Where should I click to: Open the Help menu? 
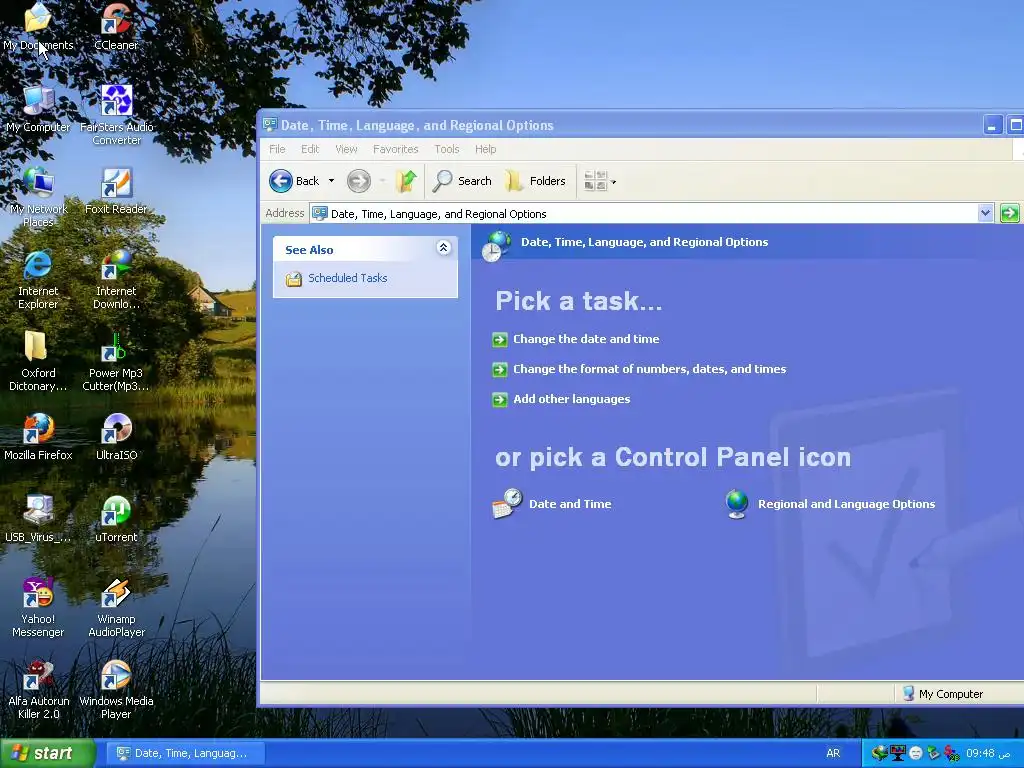click(x=485, y=149)
